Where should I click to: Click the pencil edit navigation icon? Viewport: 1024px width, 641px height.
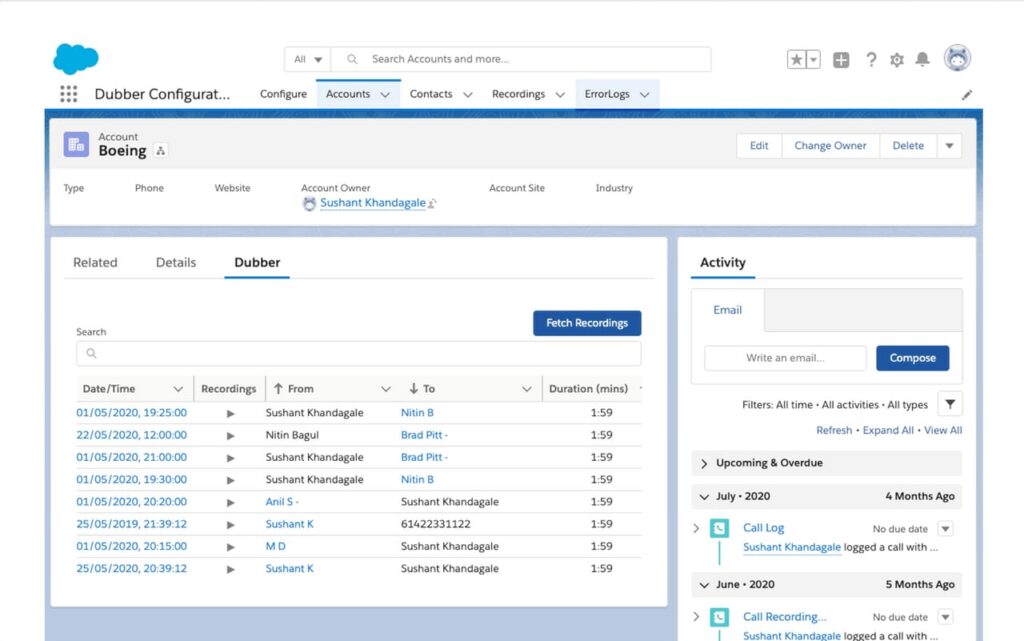(967, 95)
